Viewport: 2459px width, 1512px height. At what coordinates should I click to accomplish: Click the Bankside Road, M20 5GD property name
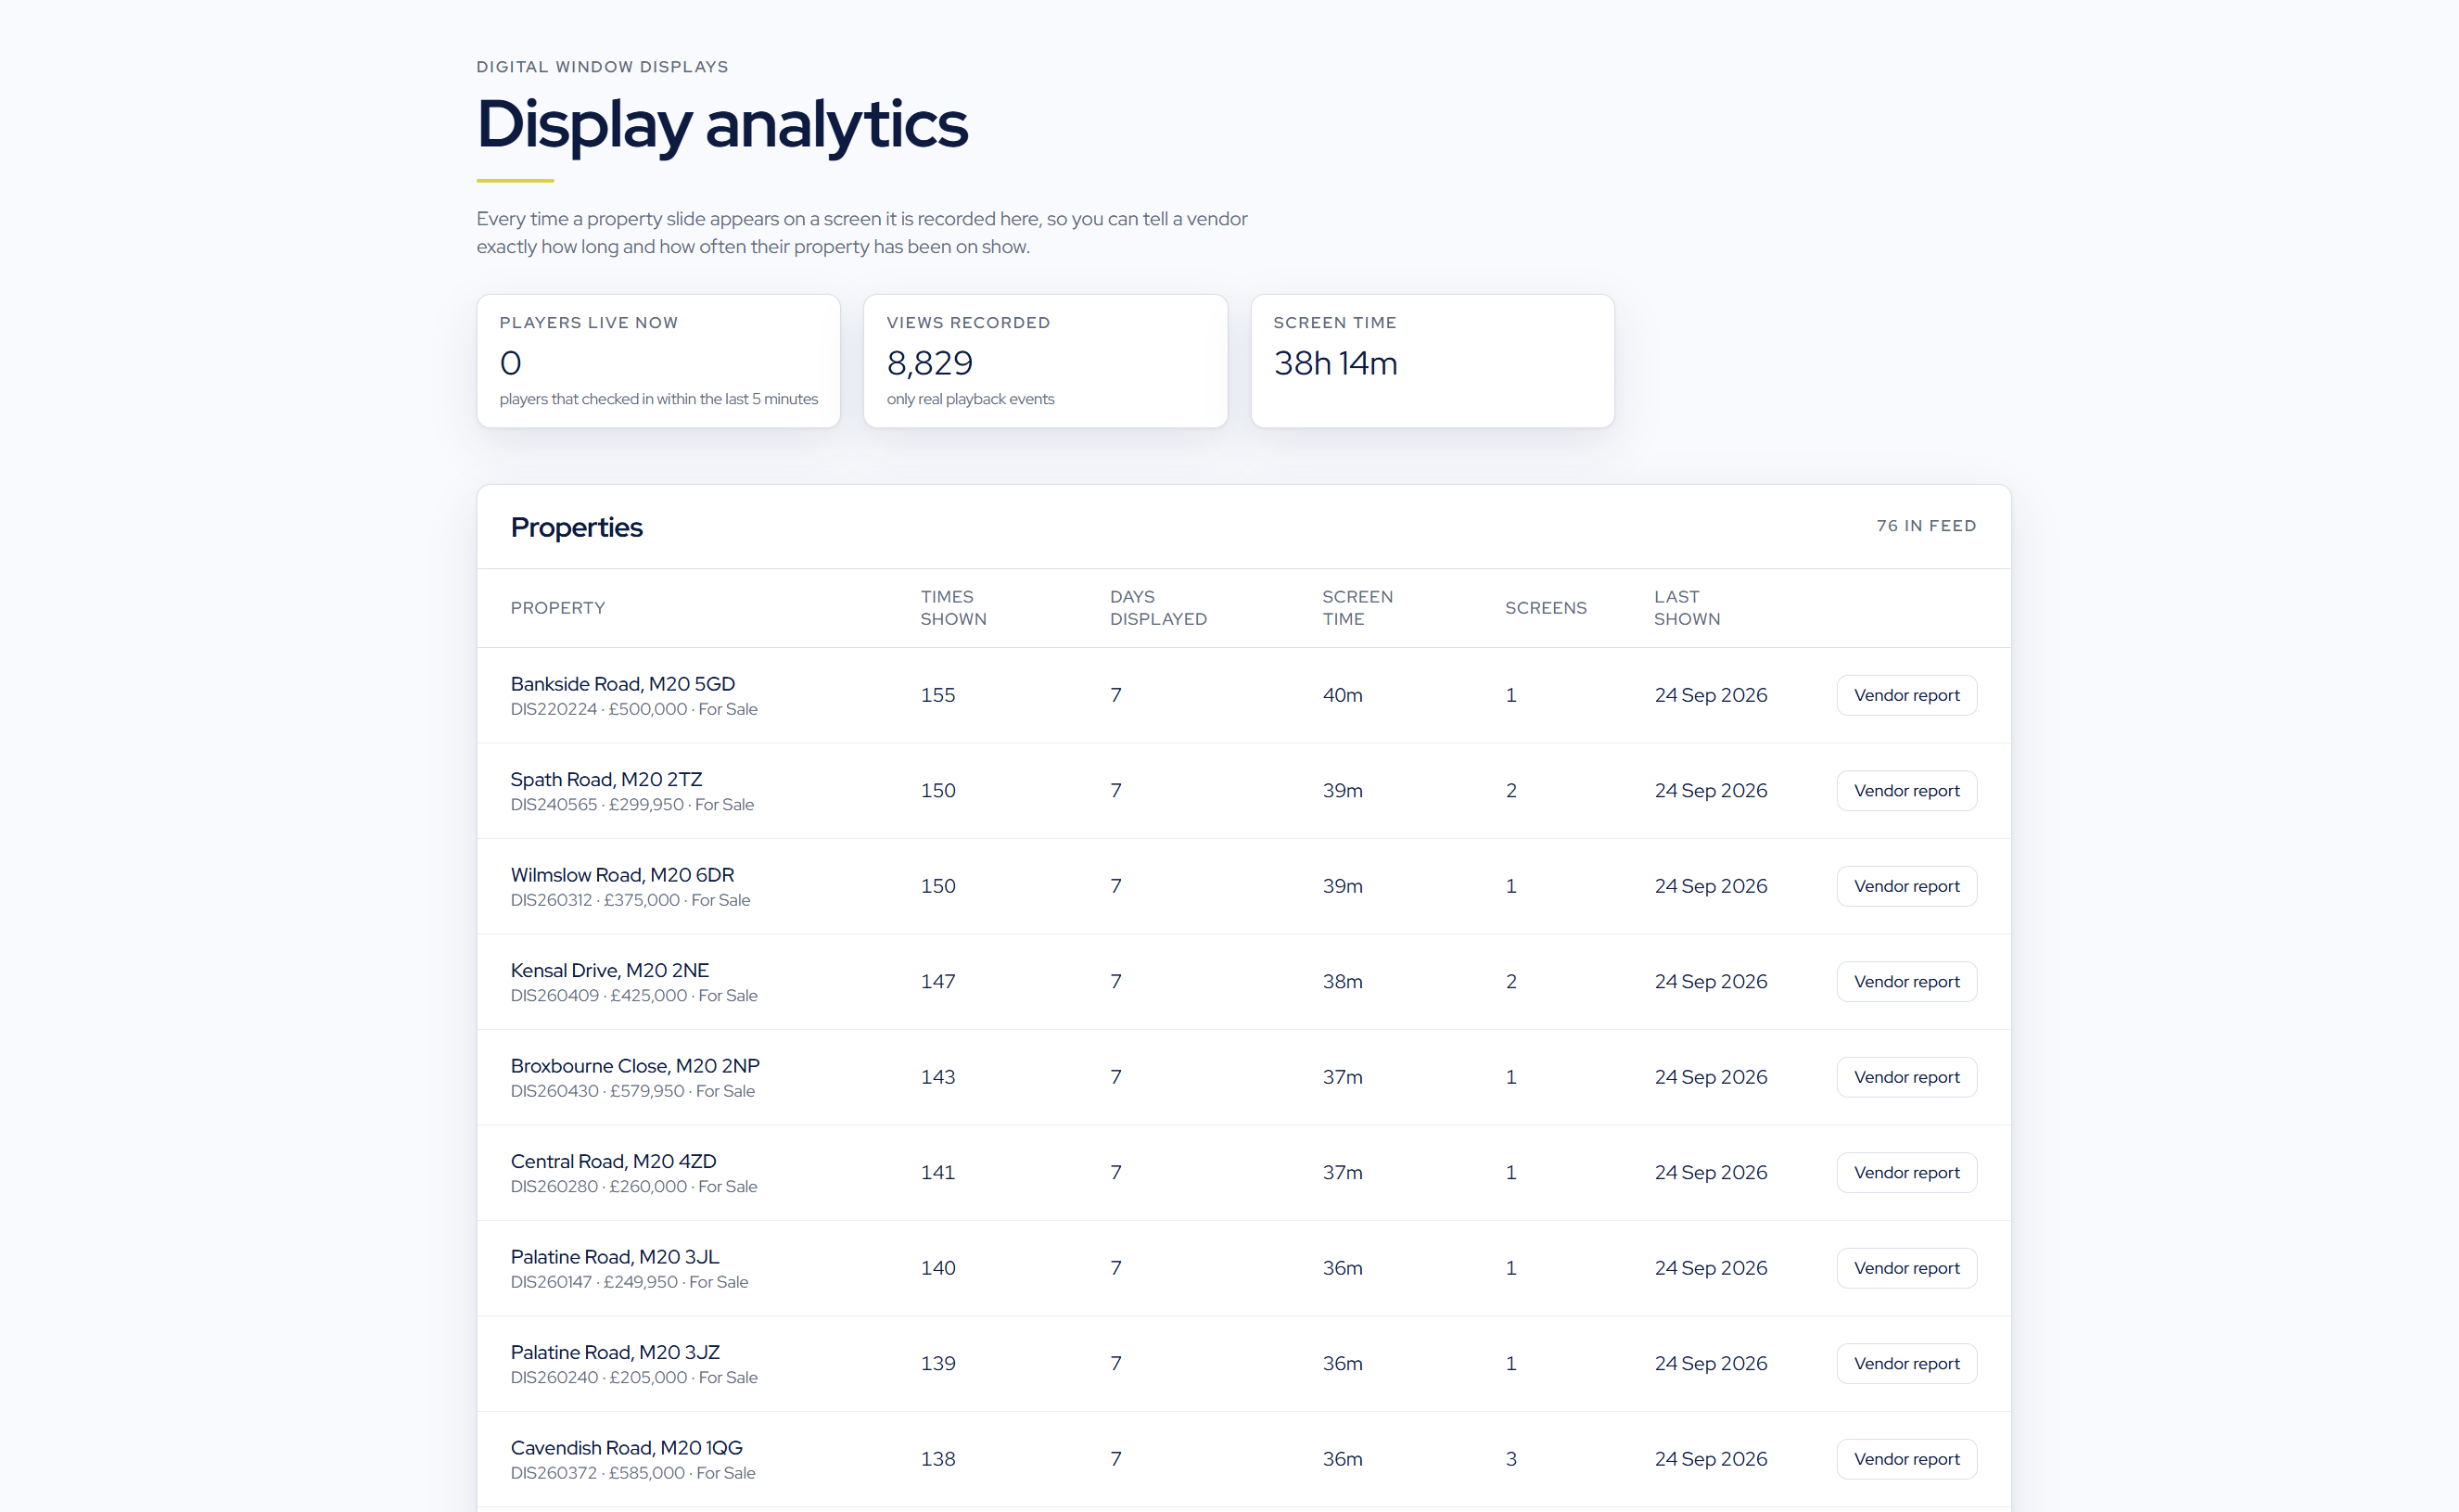pos(622,684)
